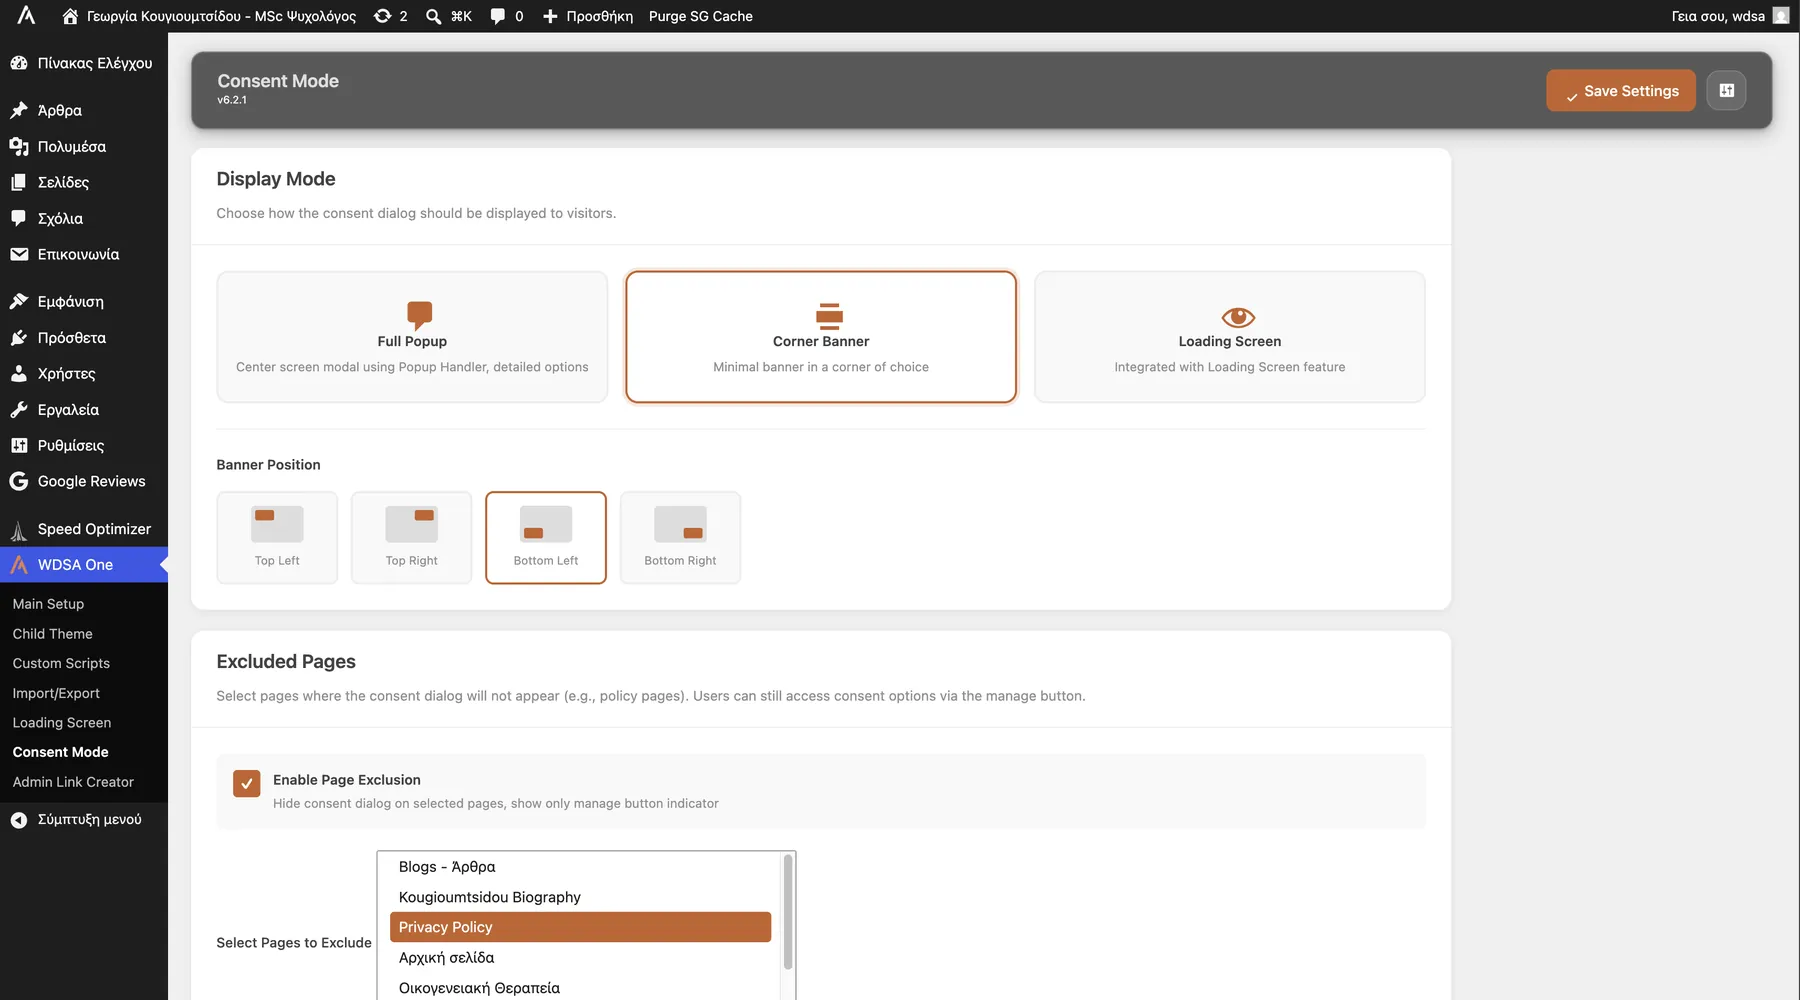
Task: Open Import/Export submenu item
Action: tap(56, 693)
